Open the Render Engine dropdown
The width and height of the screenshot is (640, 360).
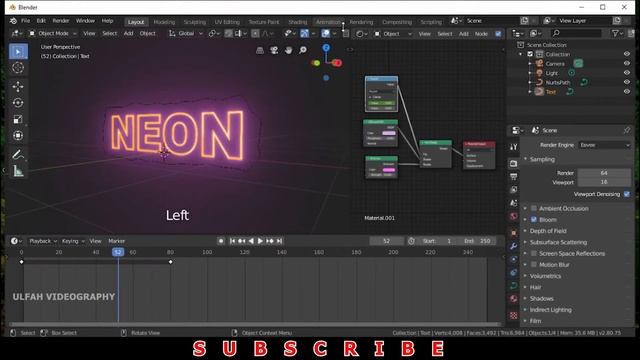coord(604,145)
